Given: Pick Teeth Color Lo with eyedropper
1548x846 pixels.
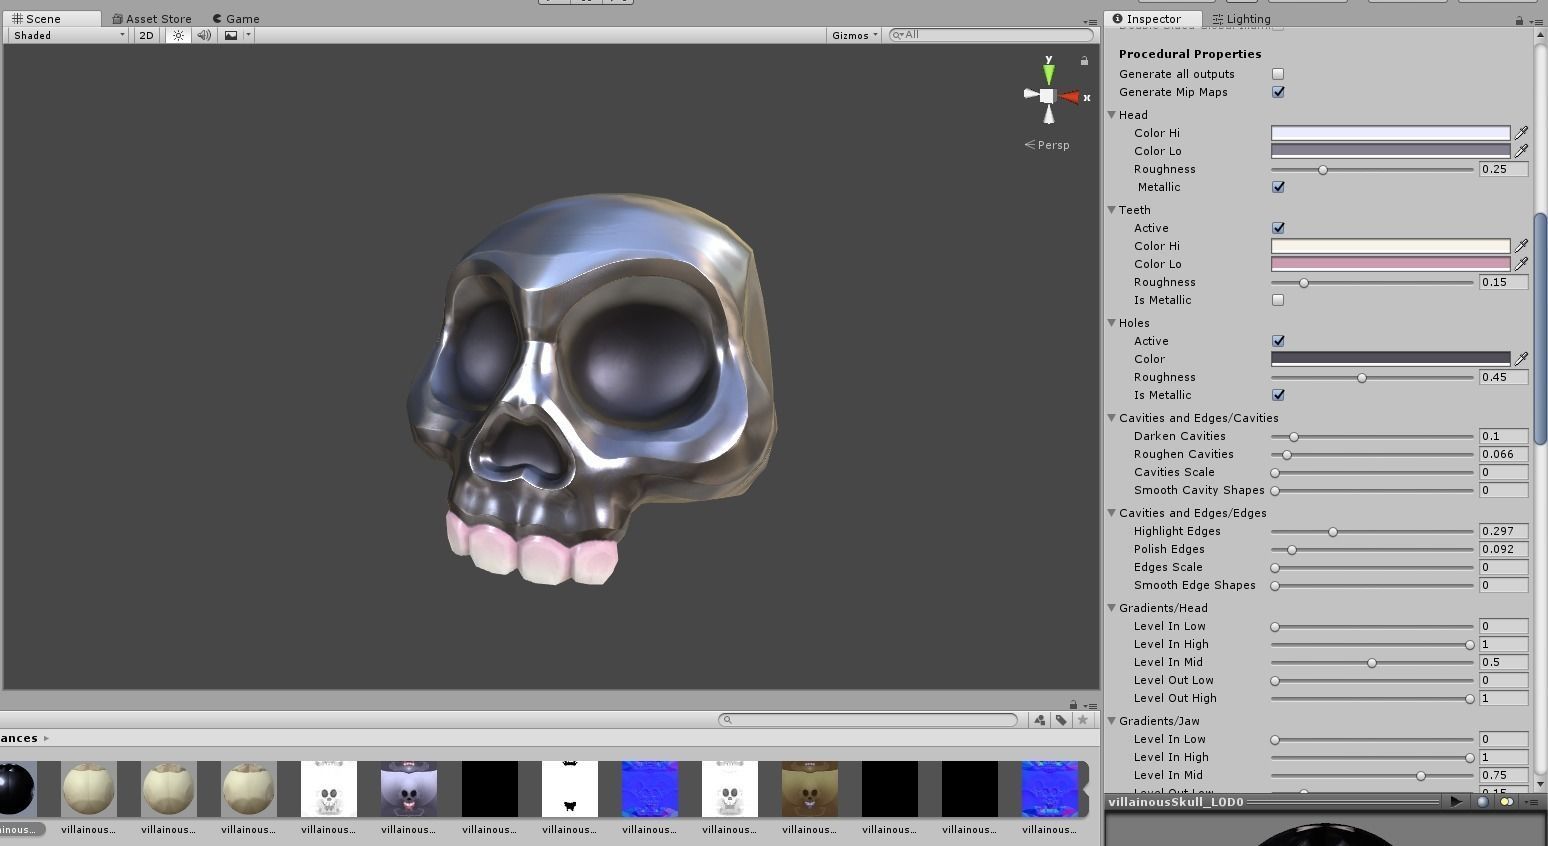Looking at the screenshot, I should 1521,264.
